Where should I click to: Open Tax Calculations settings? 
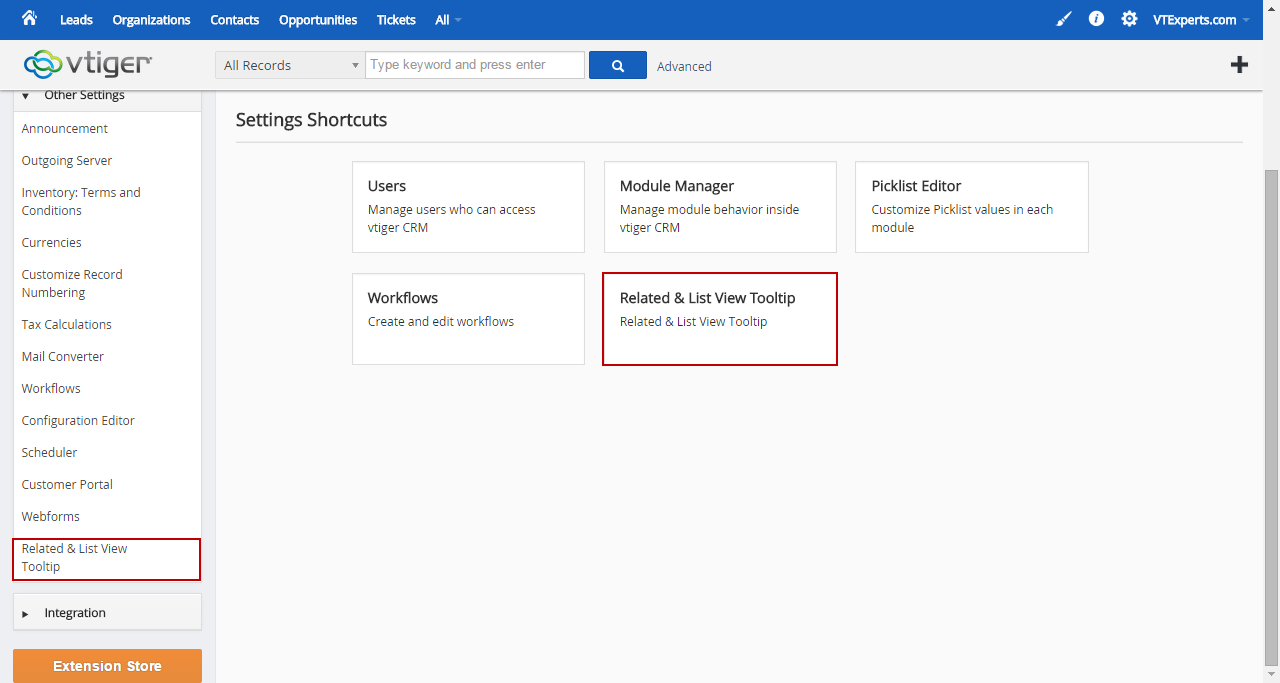67,325
